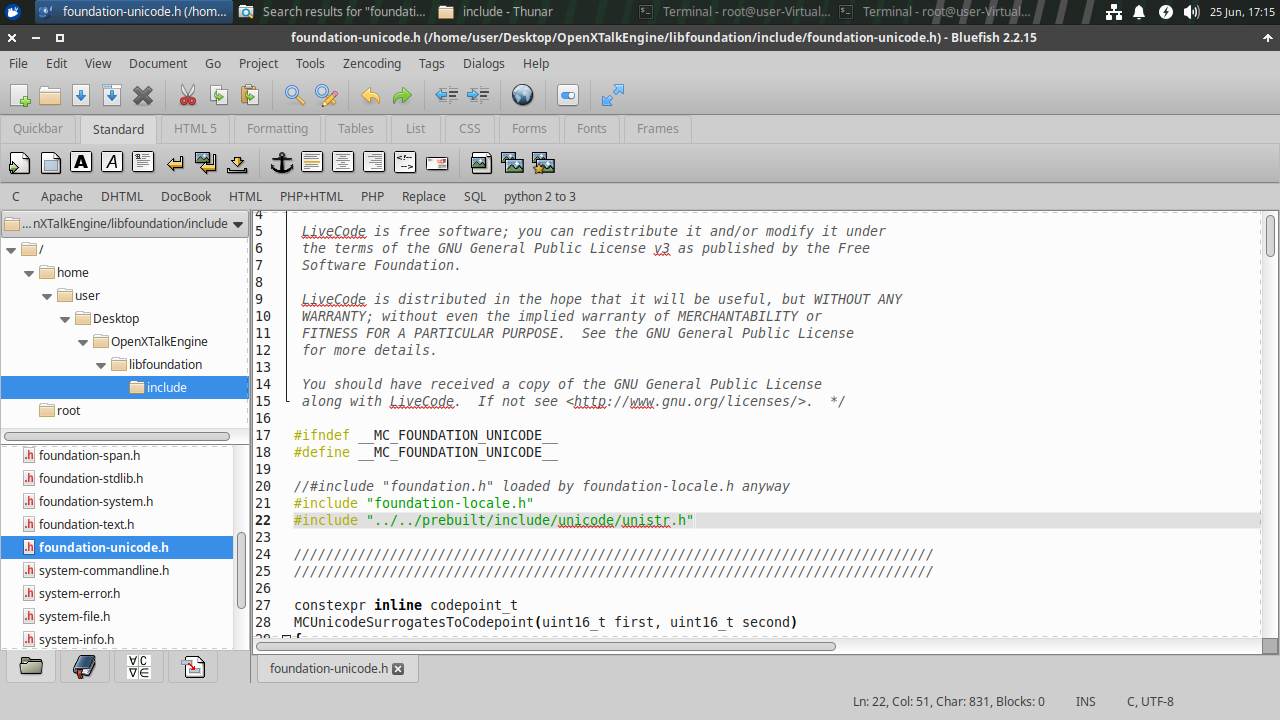Collapse the root / tree node
1280x720 pixels.
pos(12,249)
